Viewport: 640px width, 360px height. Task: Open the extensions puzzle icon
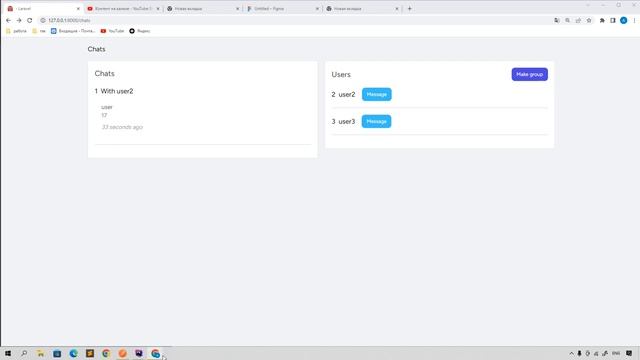click(602, 20)
